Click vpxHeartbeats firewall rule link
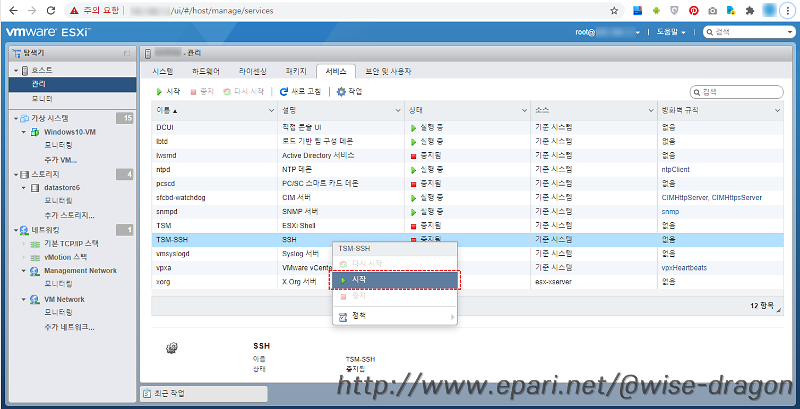800x409 pixels. pos(684,267)
